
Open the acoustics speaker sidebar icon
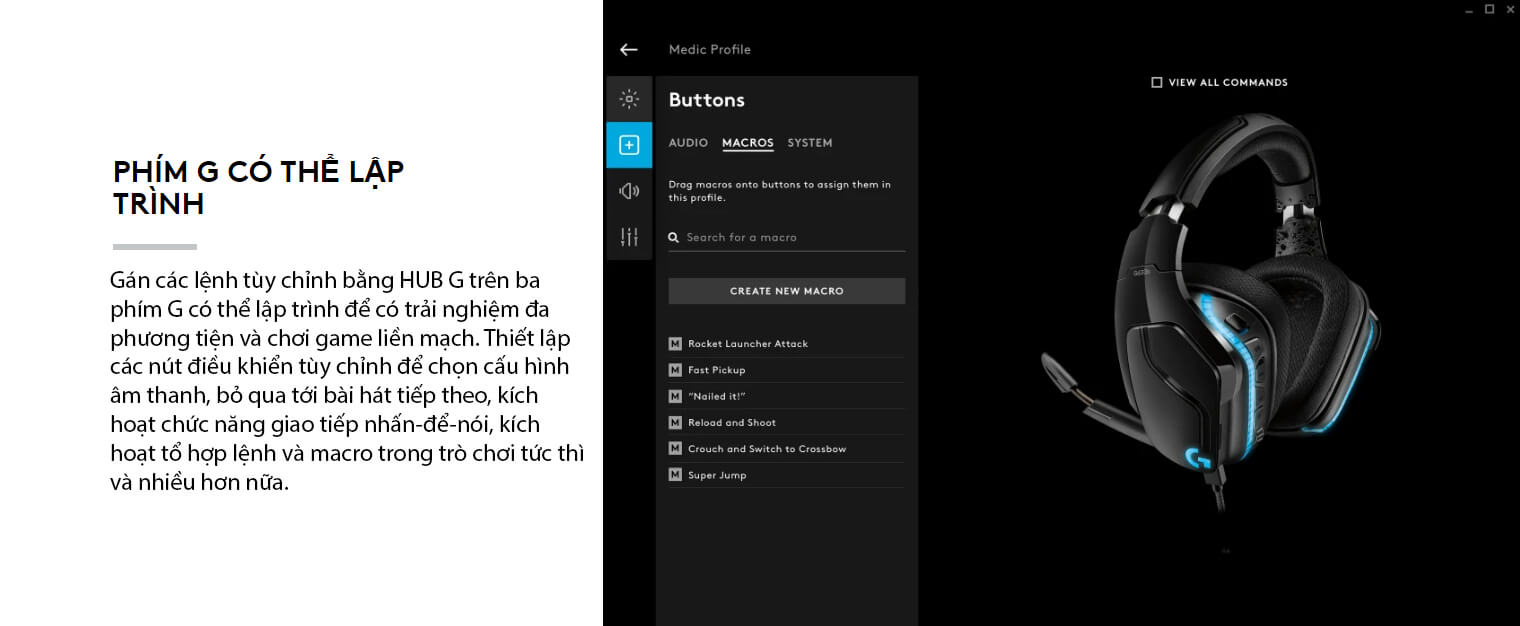629,191
